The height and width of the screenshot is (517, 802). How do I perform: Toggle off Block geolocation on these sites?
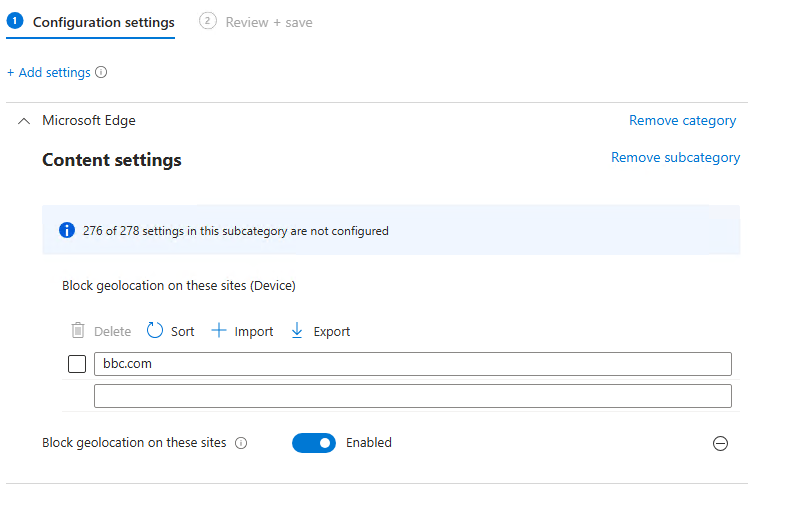coord(314,443)
